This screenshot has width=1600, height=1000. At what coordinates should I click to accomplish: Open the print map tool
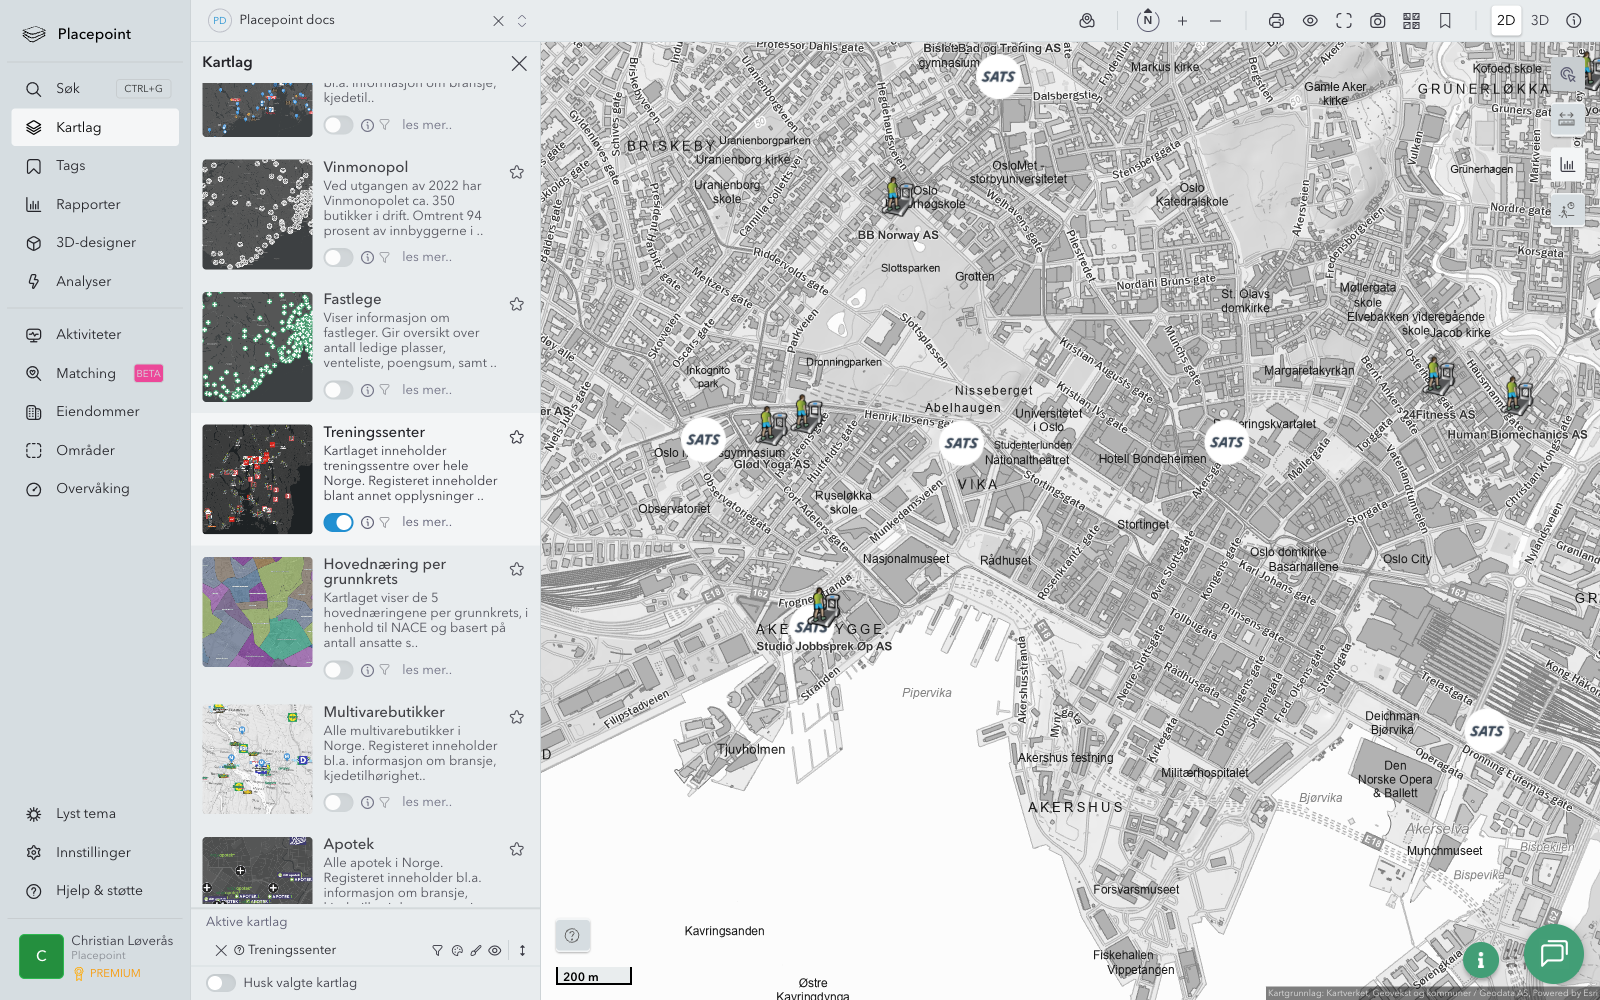[1276, 21]
